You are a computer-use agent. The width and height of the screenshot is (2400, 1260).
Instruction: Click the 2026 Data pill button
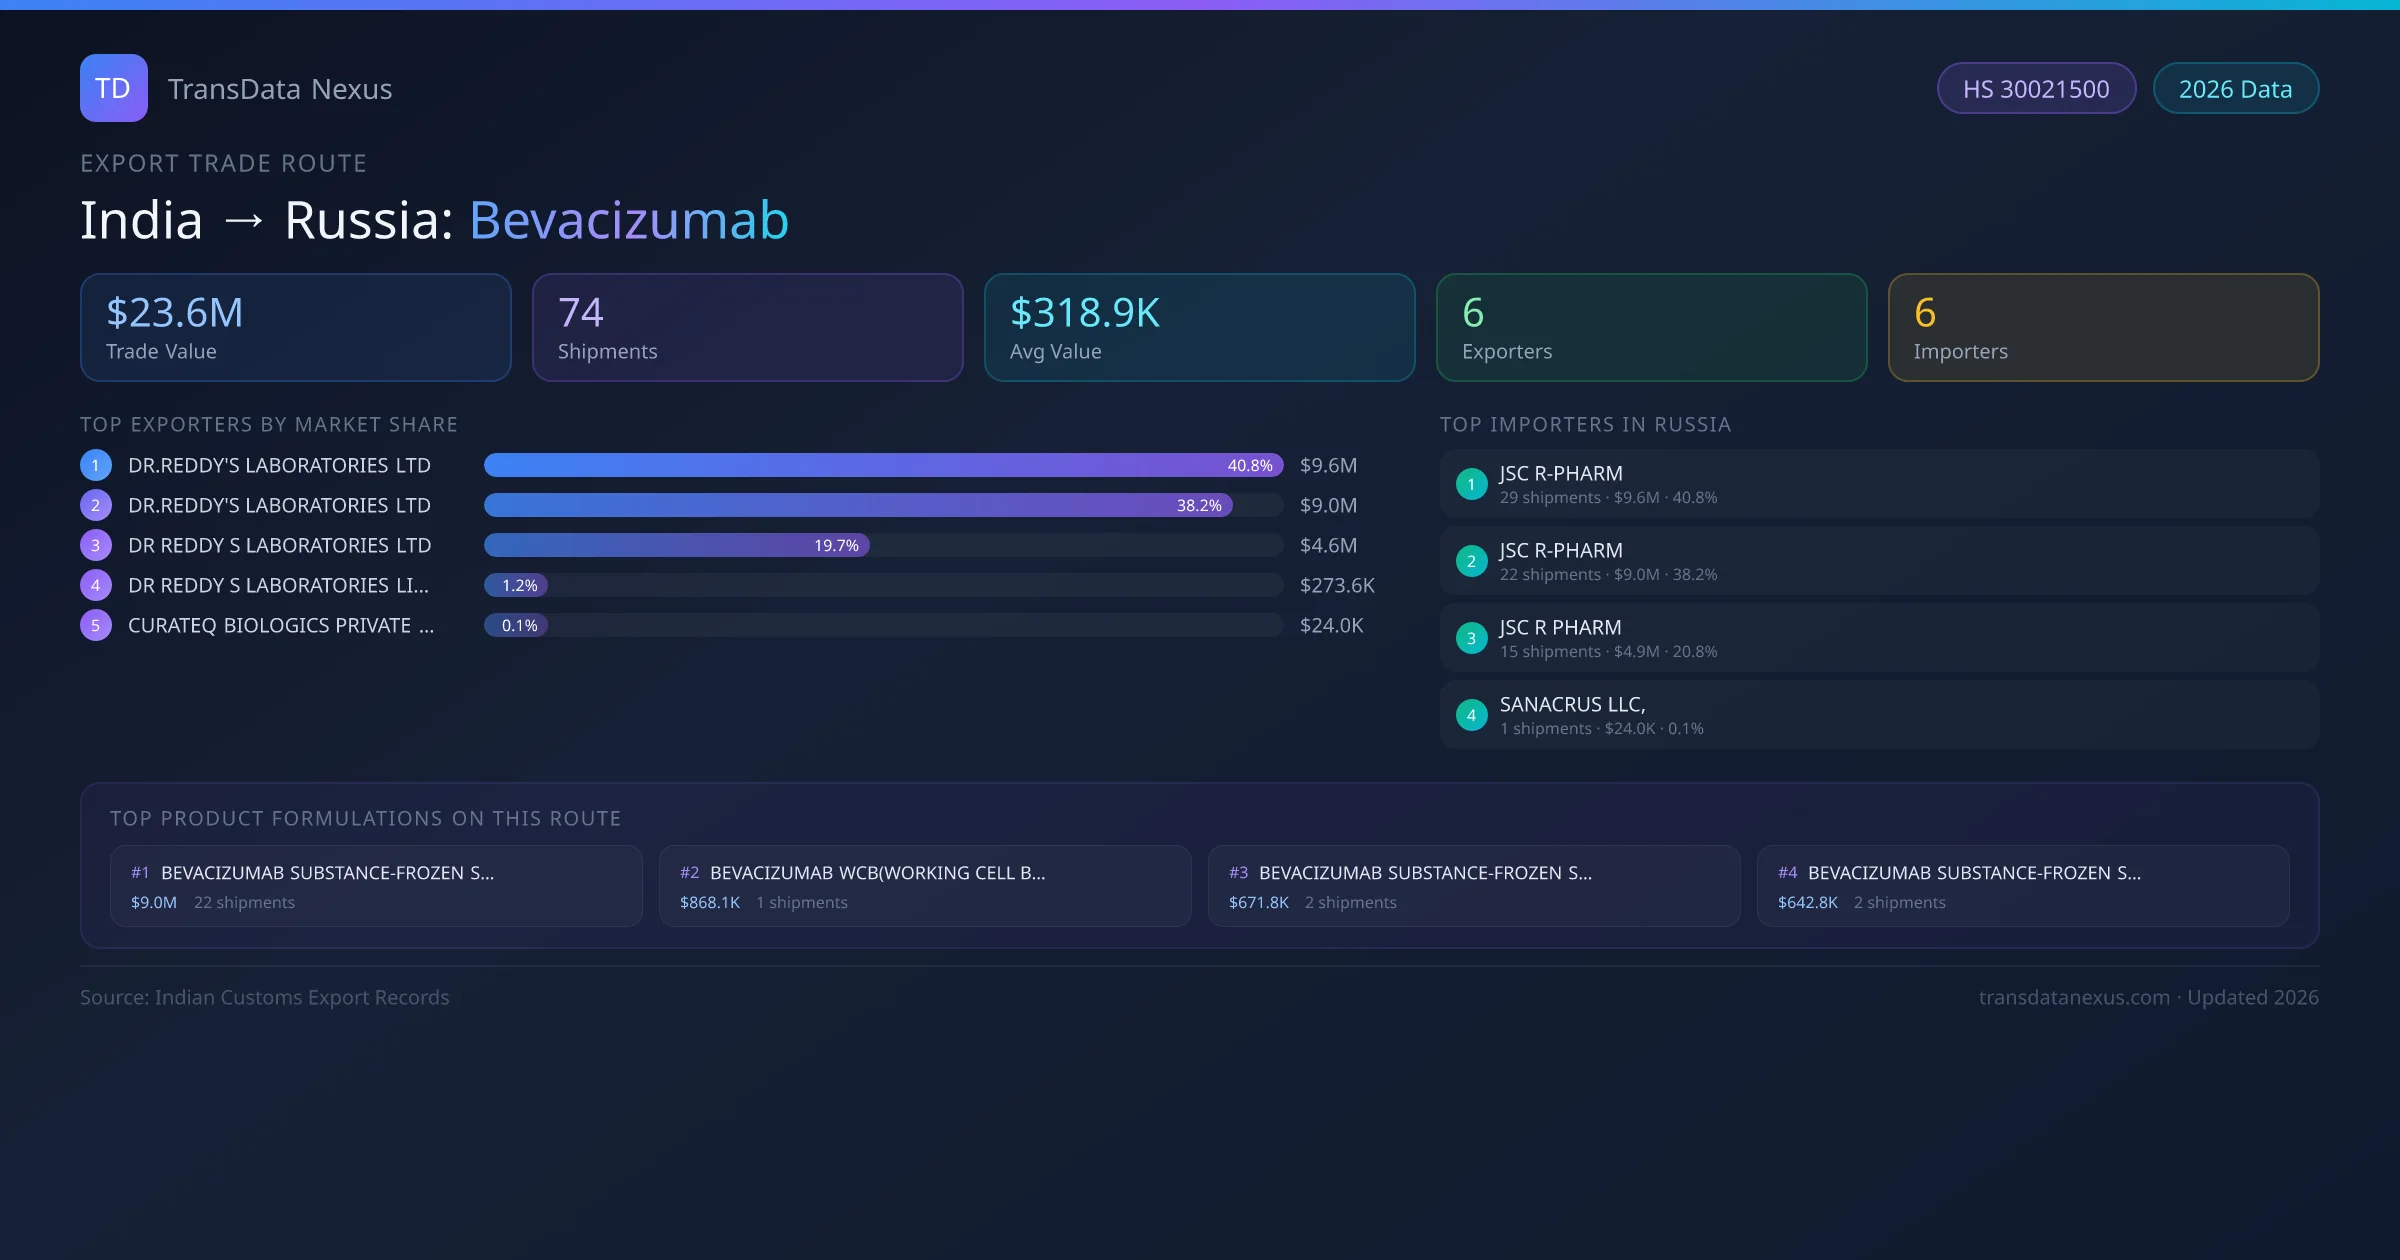click(x=2235, y=89)
